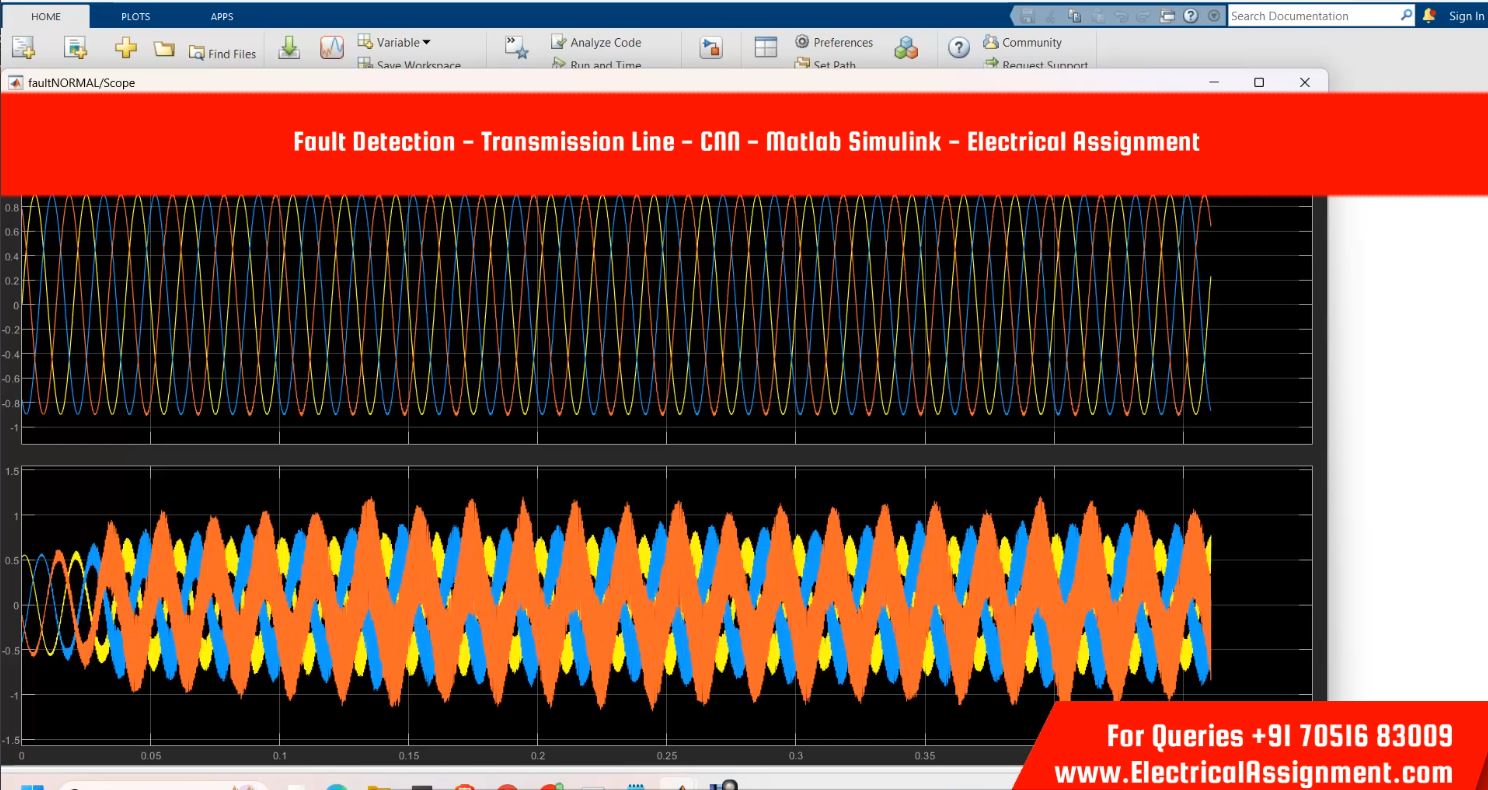Image resolution: width=1488 pixels, height=790 pixels.
Task: Open Preferences
Action: point(834,42)
